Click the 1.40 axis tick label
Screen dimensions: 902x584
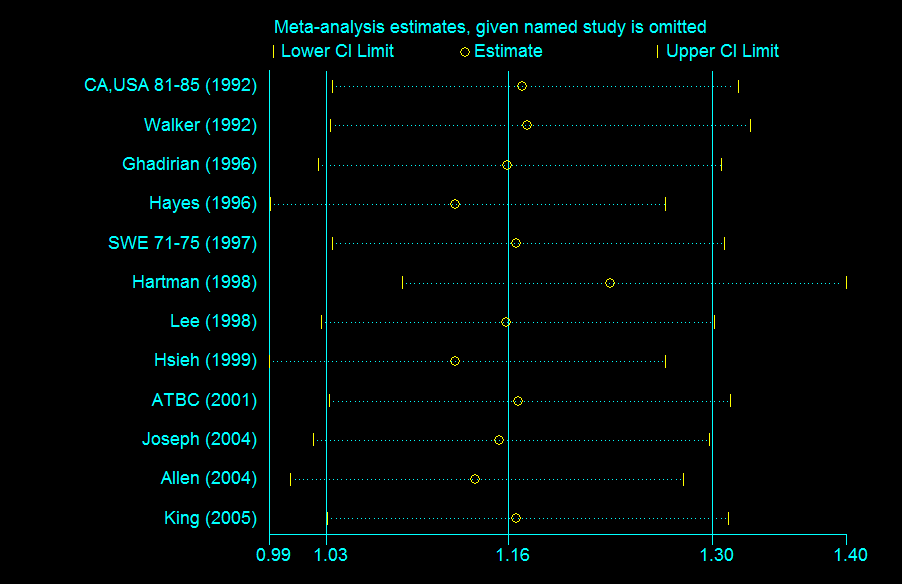click(851, 555)
